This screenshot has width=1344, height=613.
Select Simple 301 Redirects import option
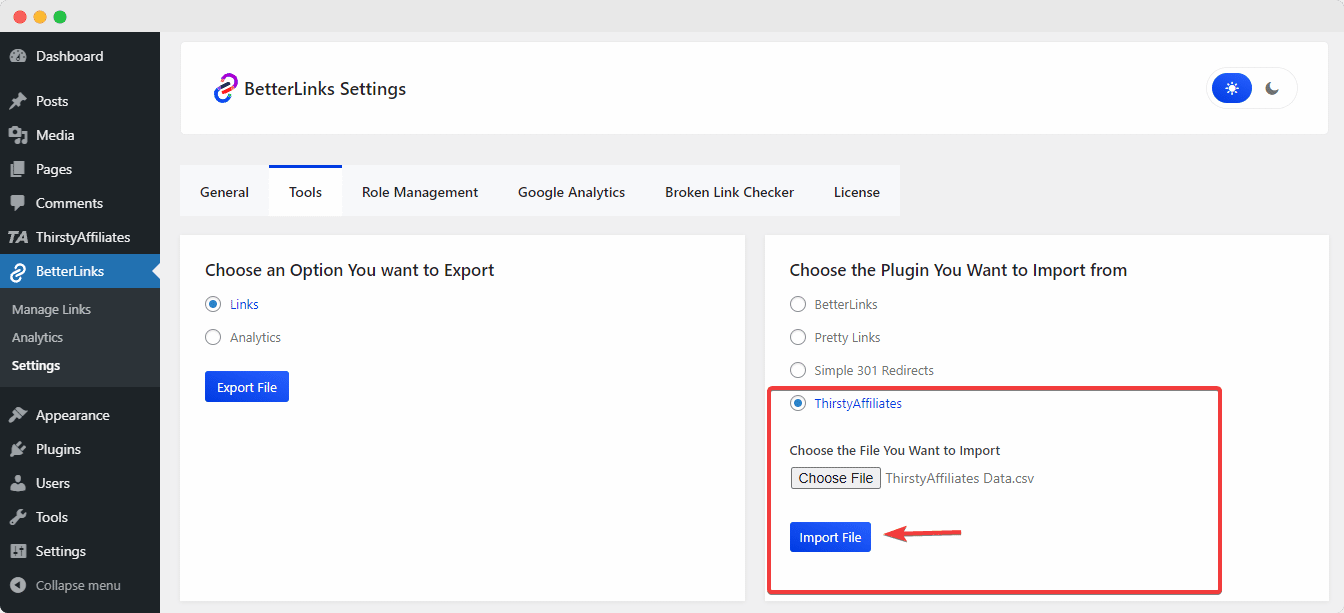click(x=798, y=370)
